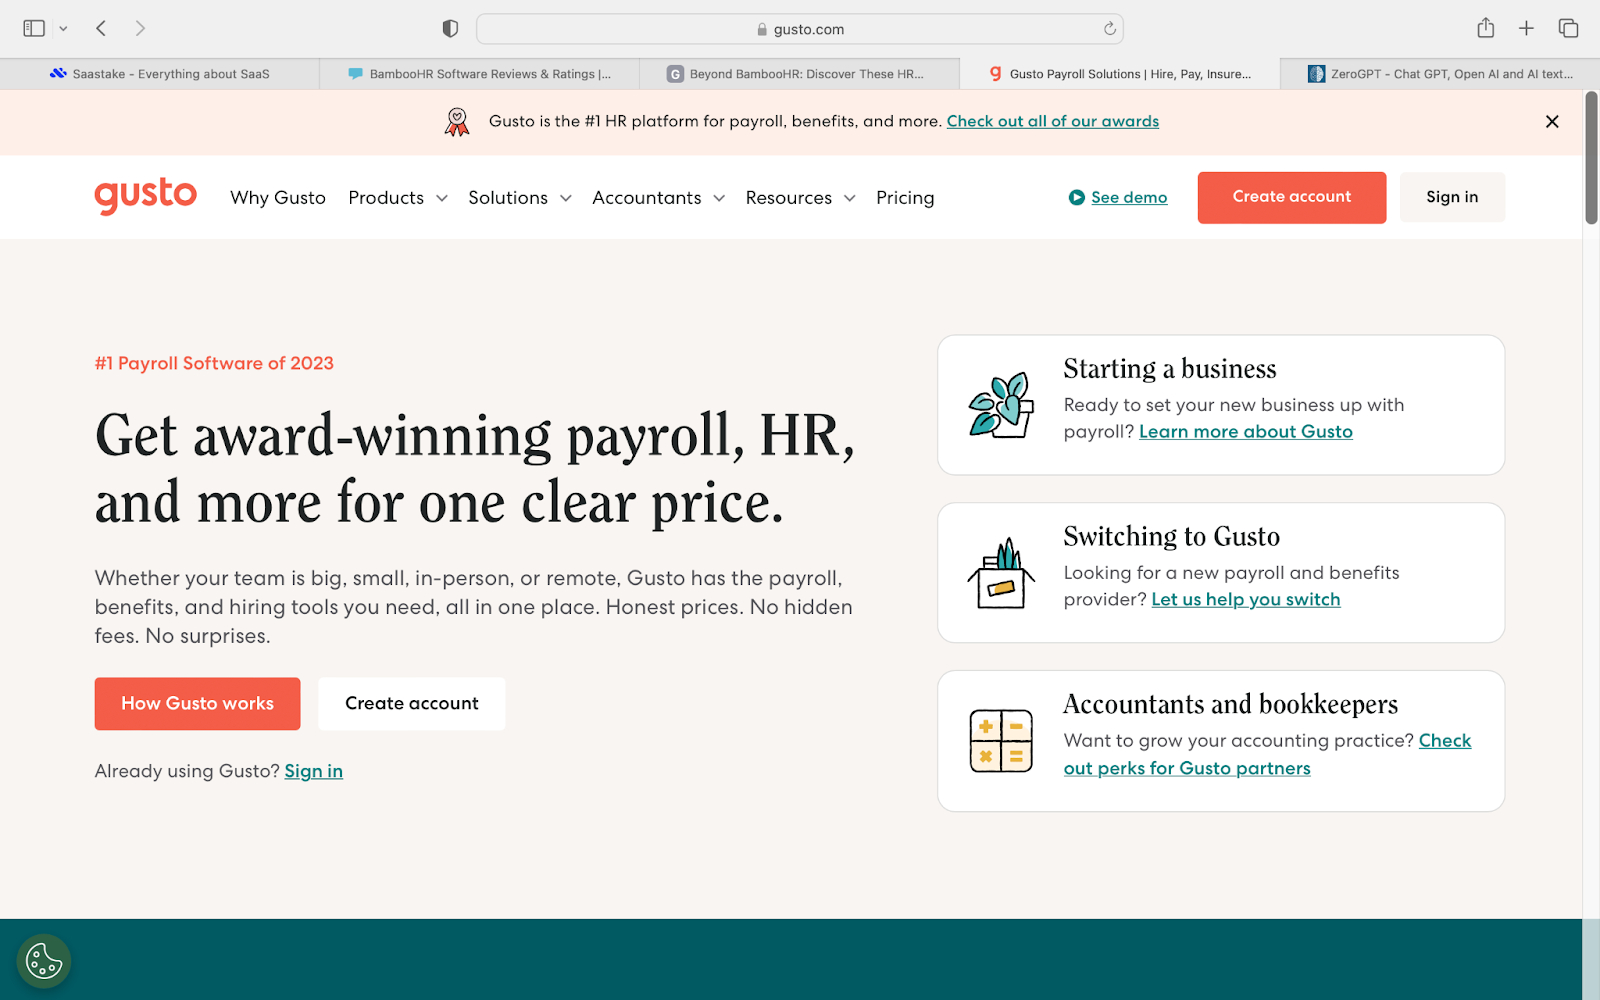This screenshot has height=1000, width=1600.
Task: Click the header Create account button
Action: (1292, 197)
